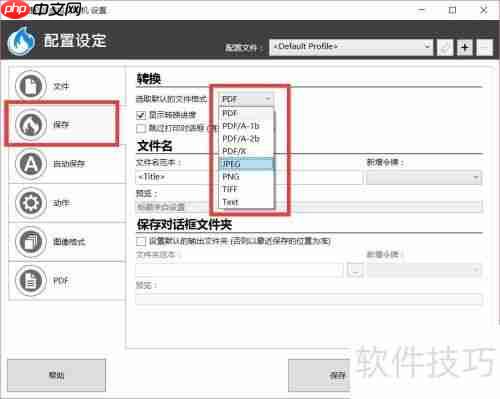Enable the default output folder checkbox
This screenshot has height=399, width=500.
click(141, 241)
